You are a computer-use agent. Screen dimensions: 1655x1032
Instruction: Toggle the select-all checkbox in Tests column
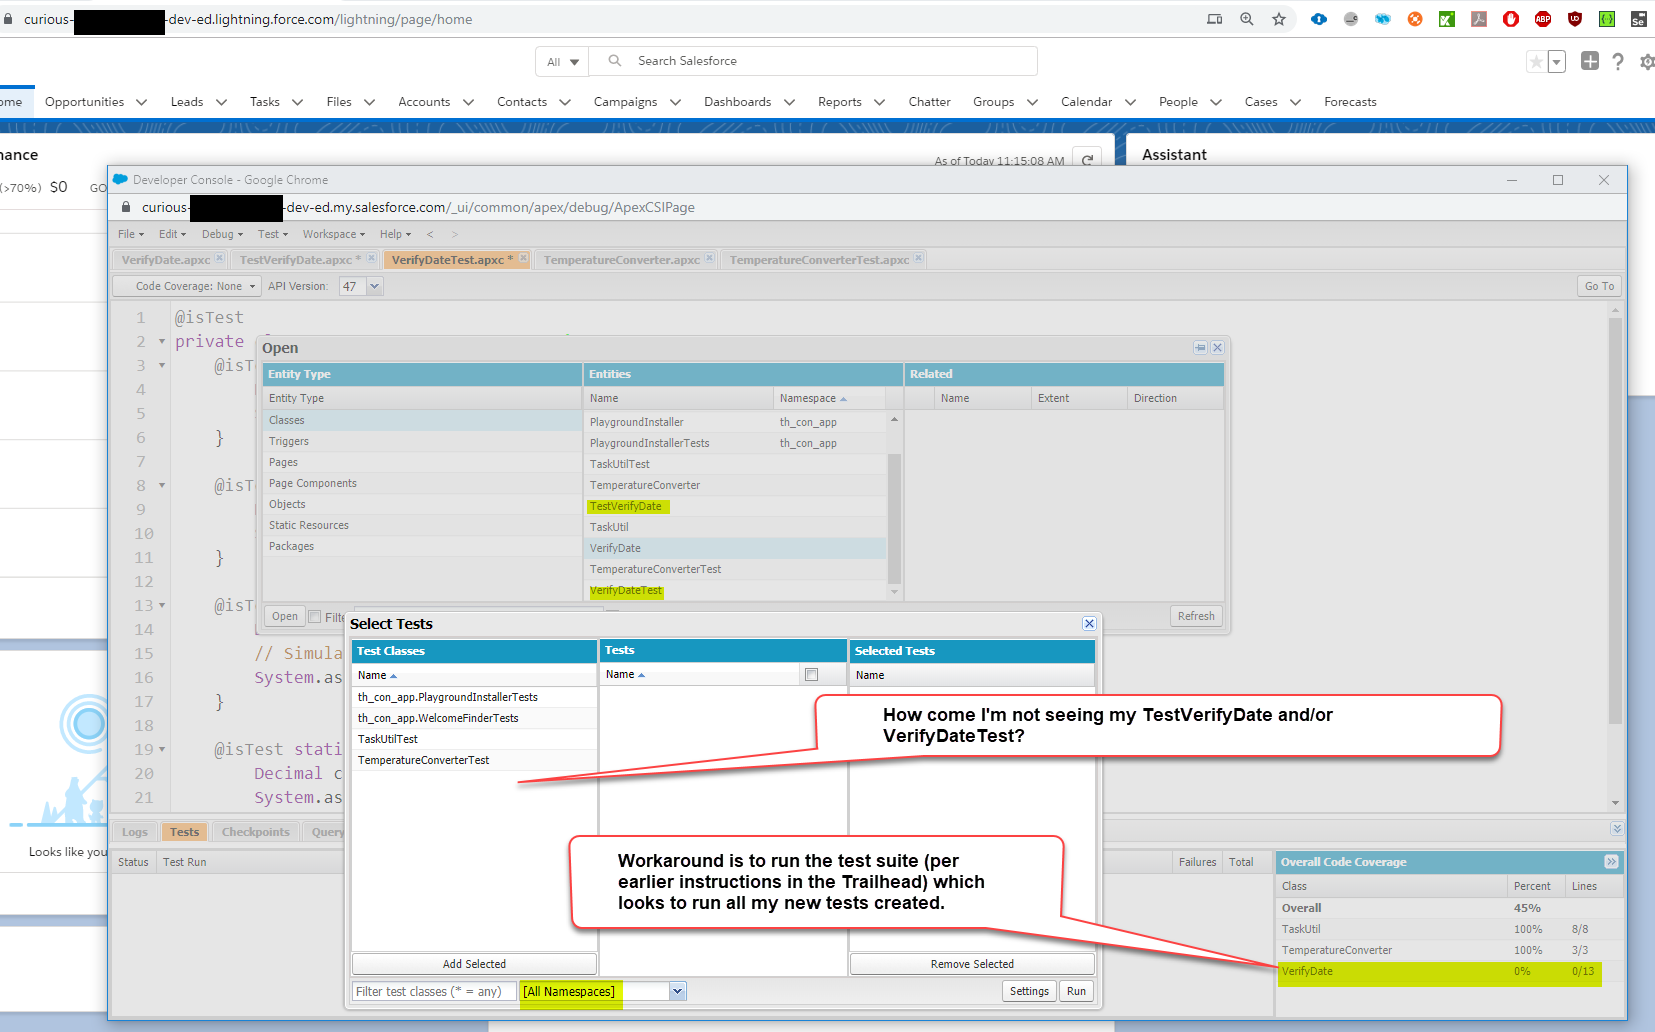pos(811,675)
